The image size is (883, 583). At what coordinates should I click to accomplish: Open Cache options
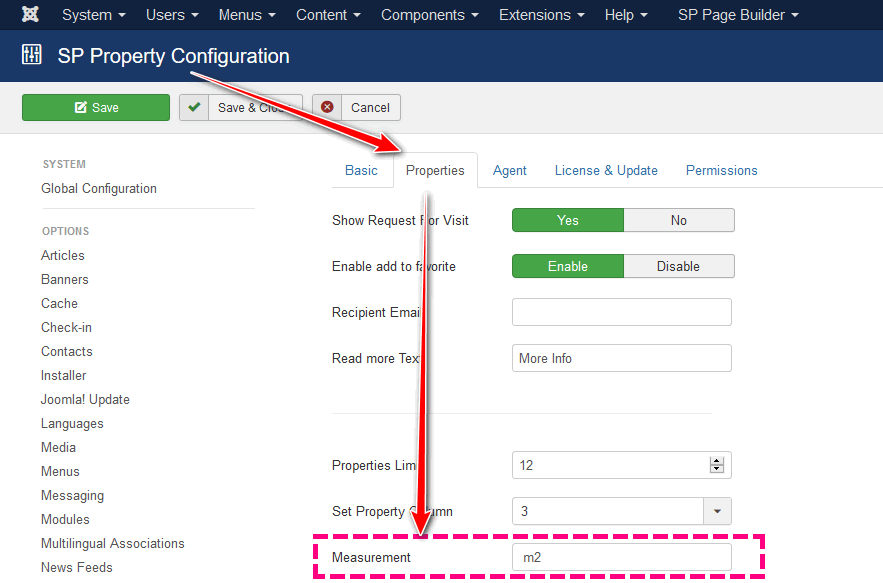pyautogui.click(x=59, y=303)
